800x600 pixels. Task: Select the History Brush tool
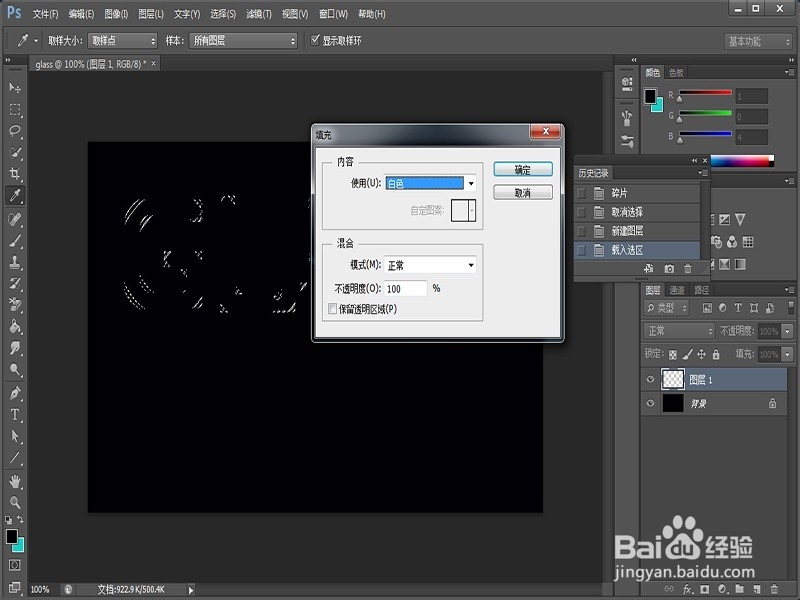pyautogui.click(x=15, y=283)
